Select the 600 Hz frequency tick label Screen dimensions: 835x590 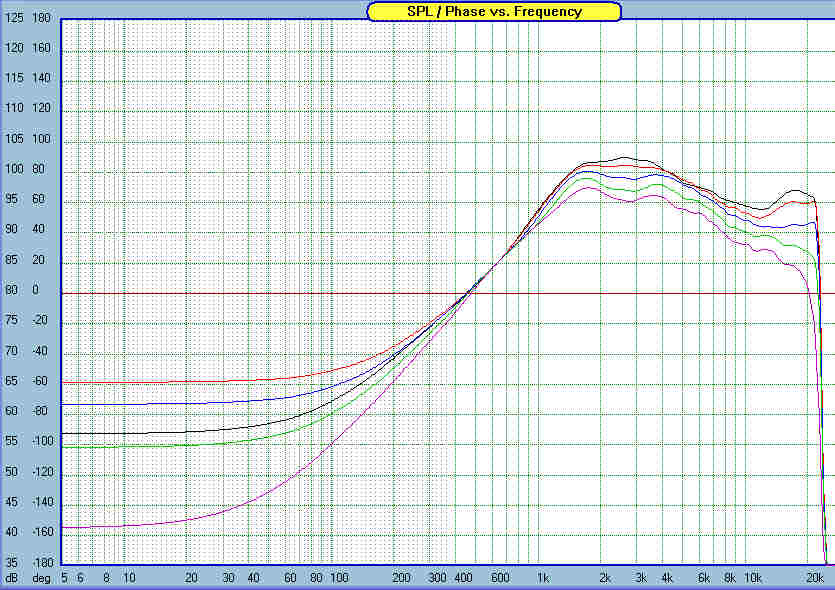tap(500, 578)
